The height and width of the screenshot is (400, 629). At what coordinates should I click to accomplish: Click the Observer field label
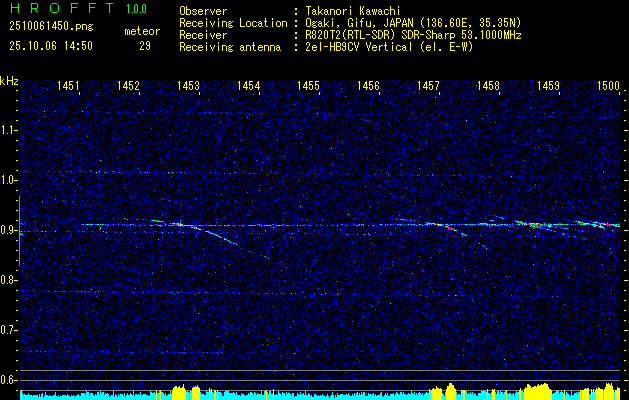pos(203,11)
